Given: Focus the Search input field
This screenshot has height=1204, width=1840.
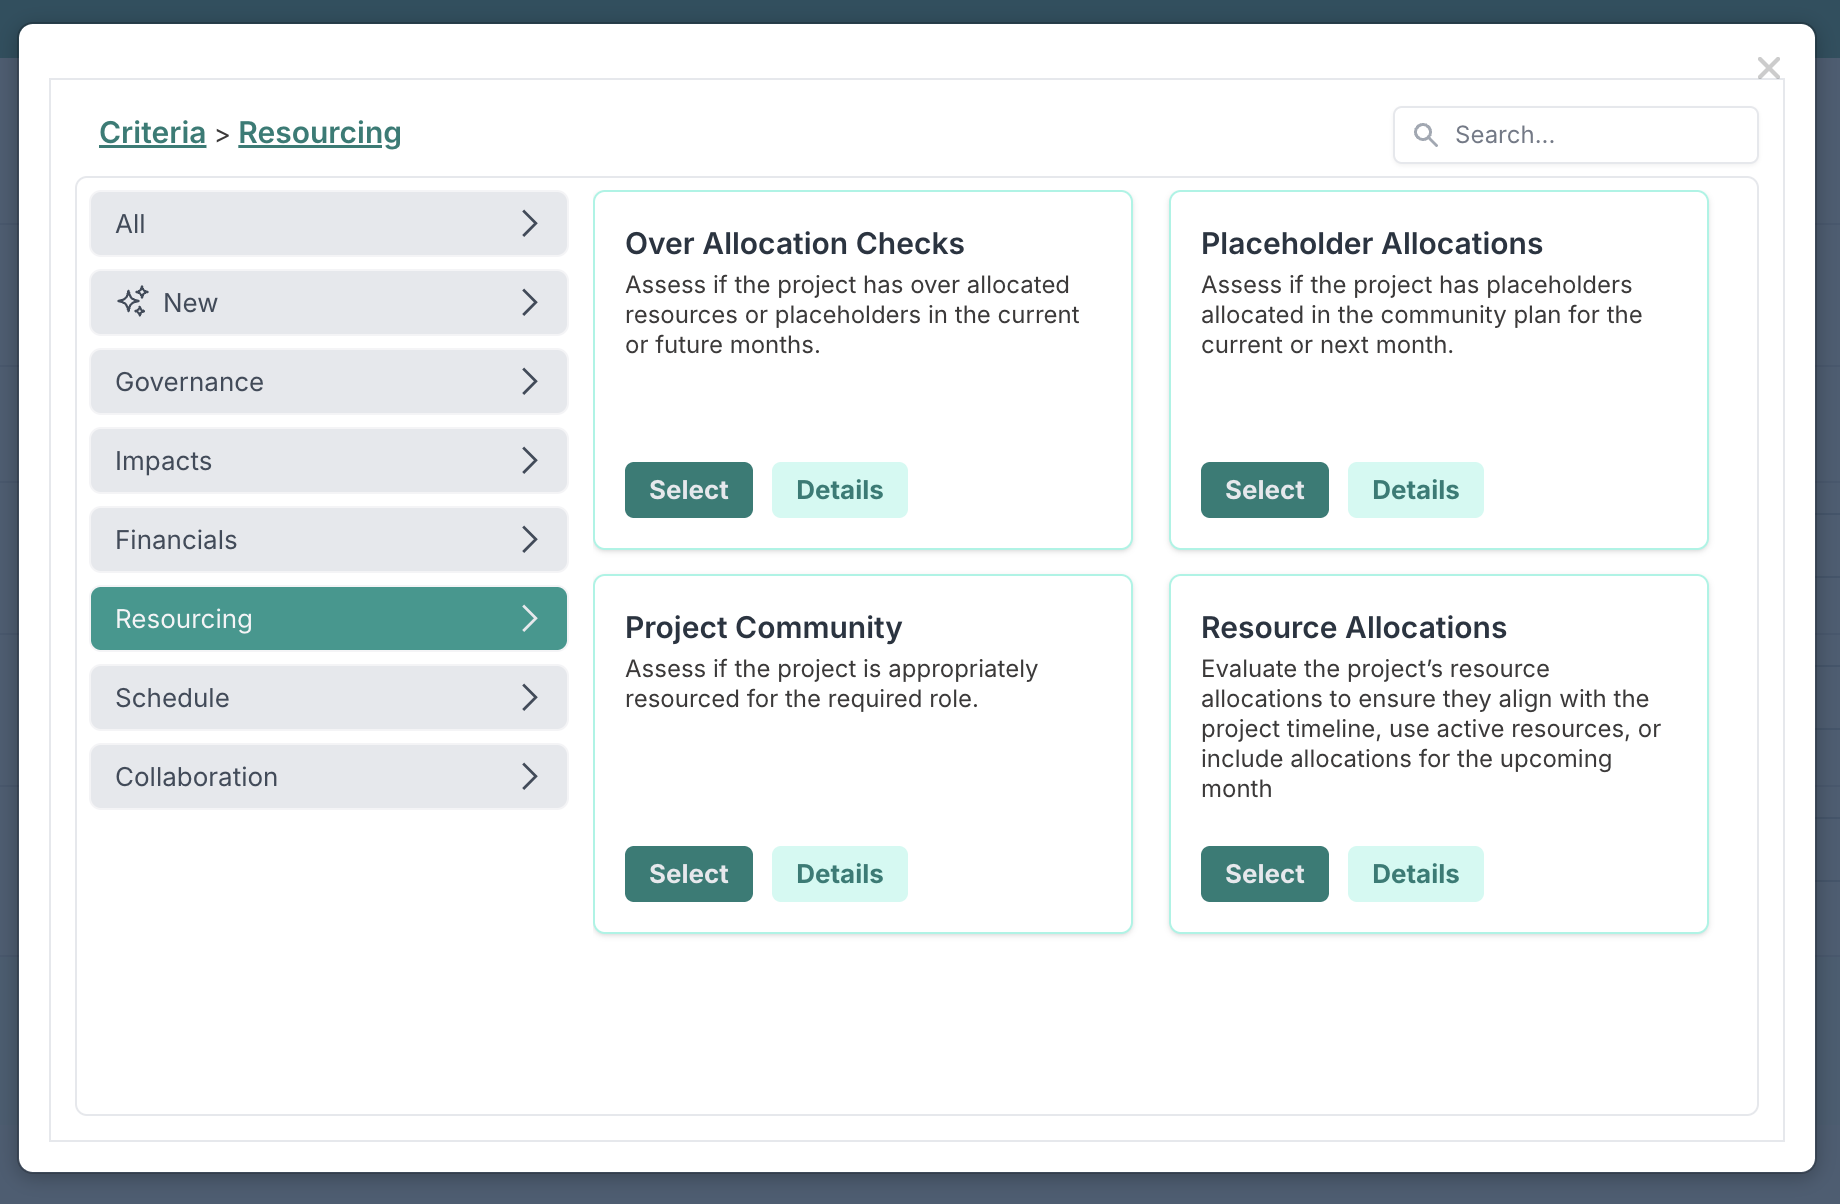Looking at the screenshot, I should 1576,135.
